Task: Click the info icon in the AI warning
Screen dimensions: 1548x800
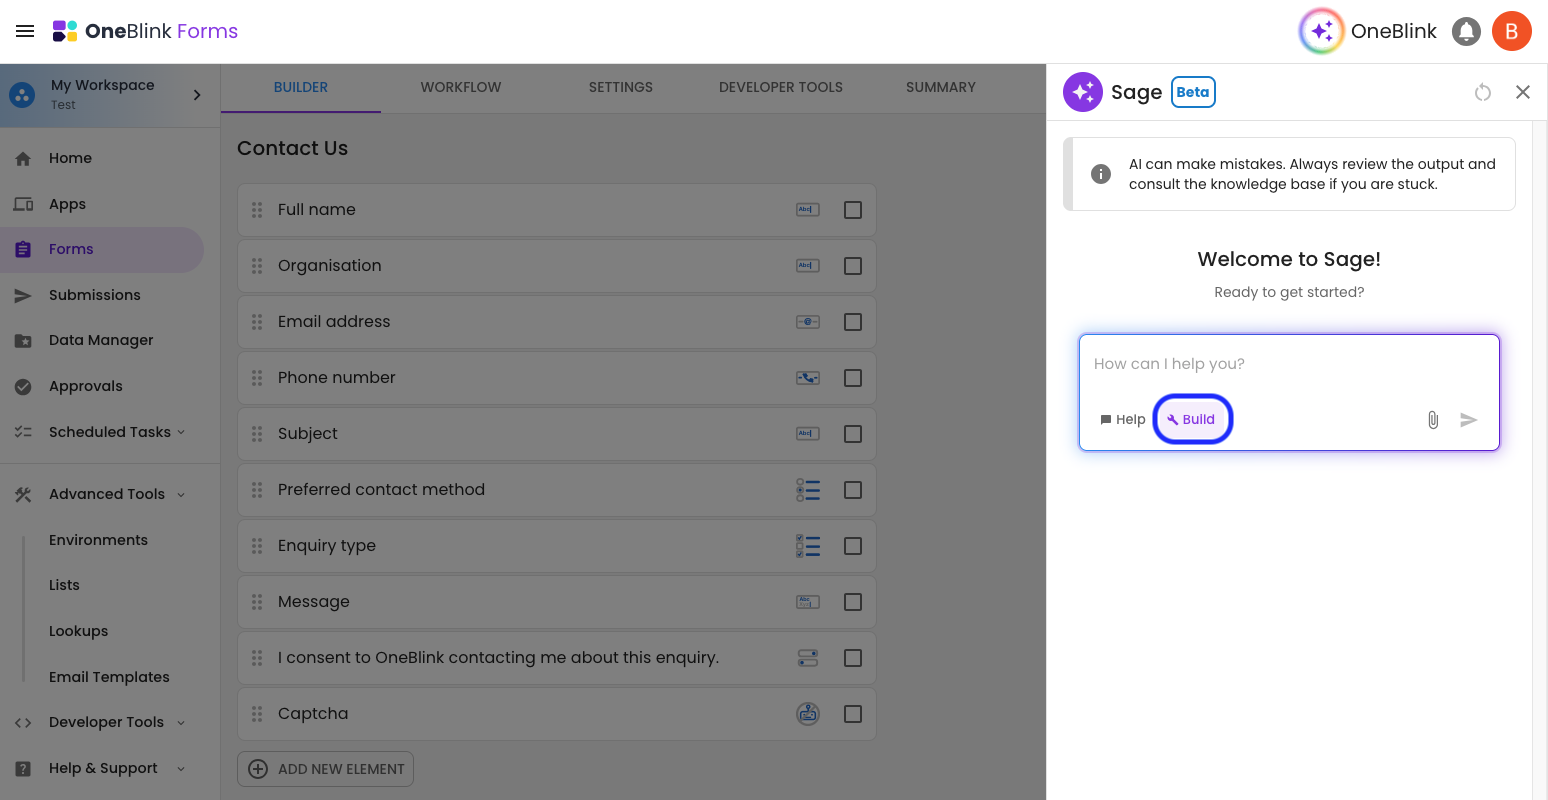Action: (x=1101, y=174)
